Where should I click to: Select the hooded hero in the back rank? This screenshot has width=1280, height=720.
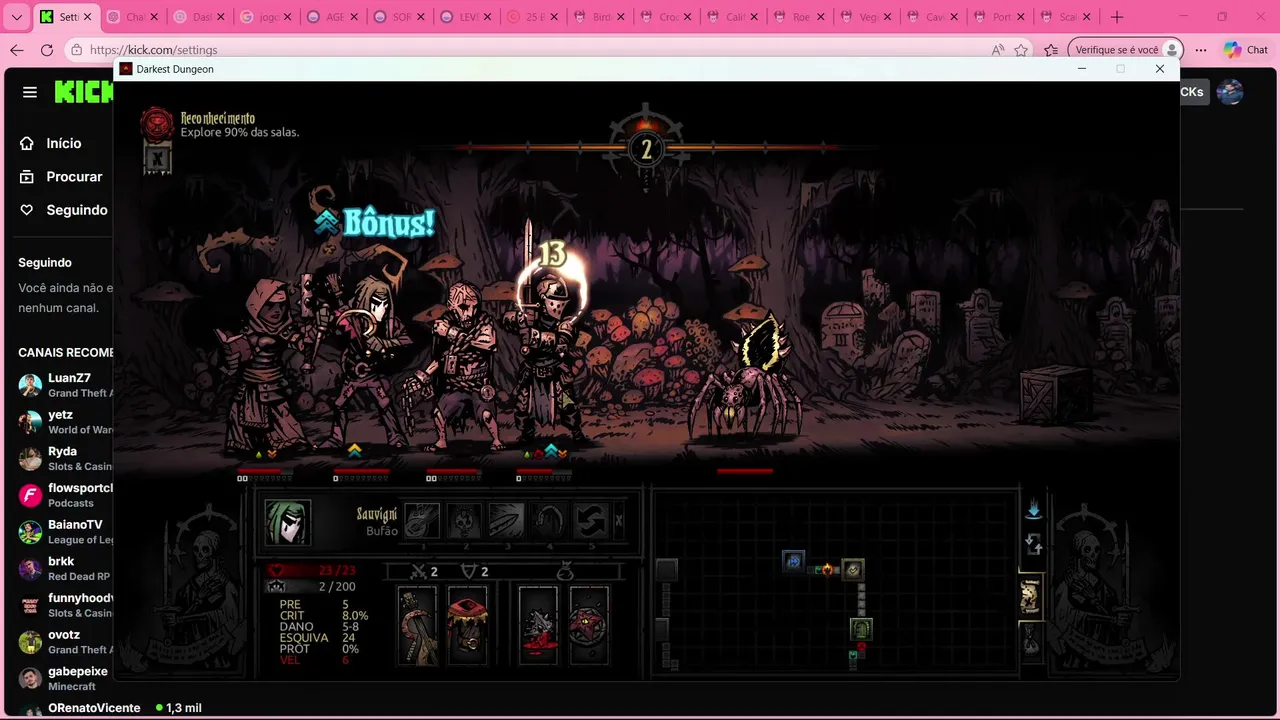pyautogui.click(x=262, y=365)
